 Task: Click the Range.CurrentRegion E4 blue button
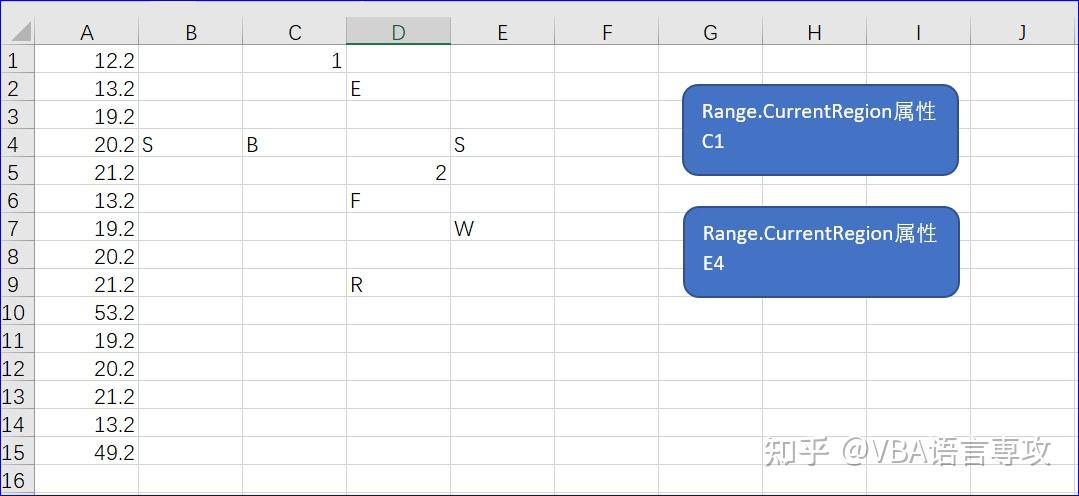[820, 251]
